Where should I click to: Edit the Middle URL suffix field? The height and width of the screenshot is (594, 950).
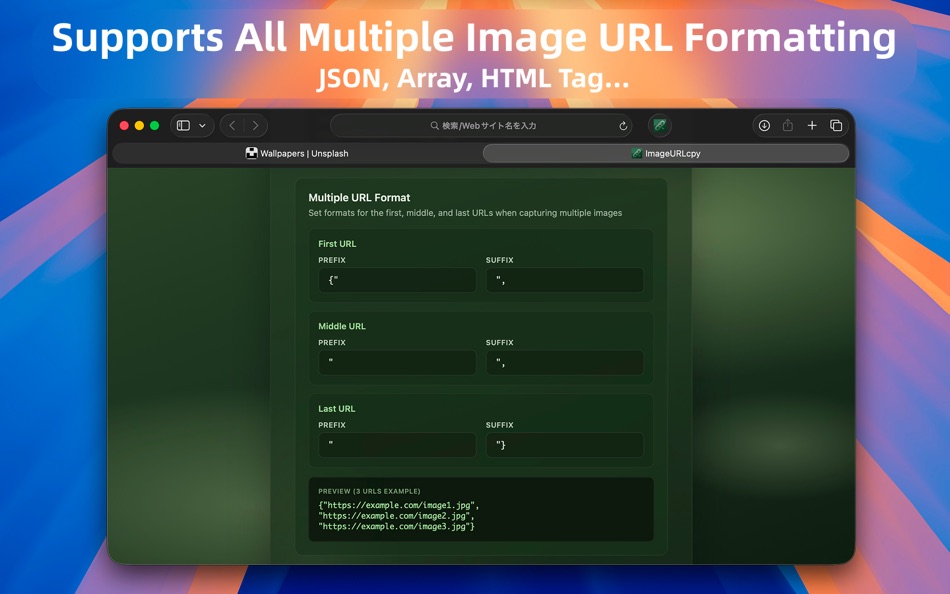565,362
